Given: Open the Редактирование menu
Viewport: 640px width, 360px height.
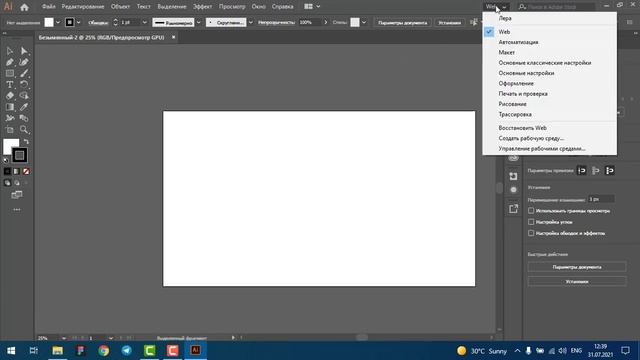Looking at the screenshot, I should pos(83,7).
